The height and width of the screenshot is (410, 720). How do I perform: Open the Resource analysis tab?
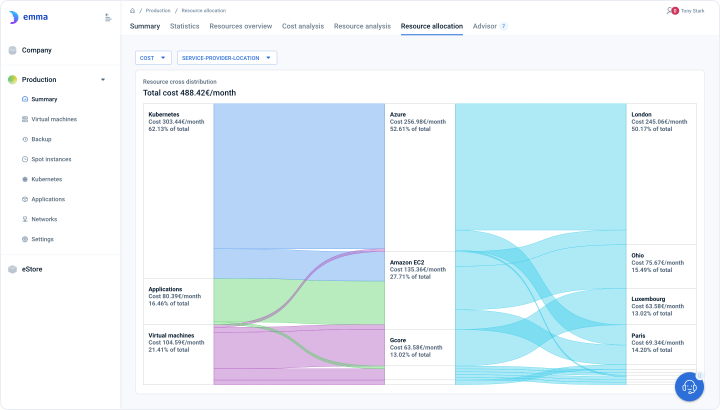[362, 26]
